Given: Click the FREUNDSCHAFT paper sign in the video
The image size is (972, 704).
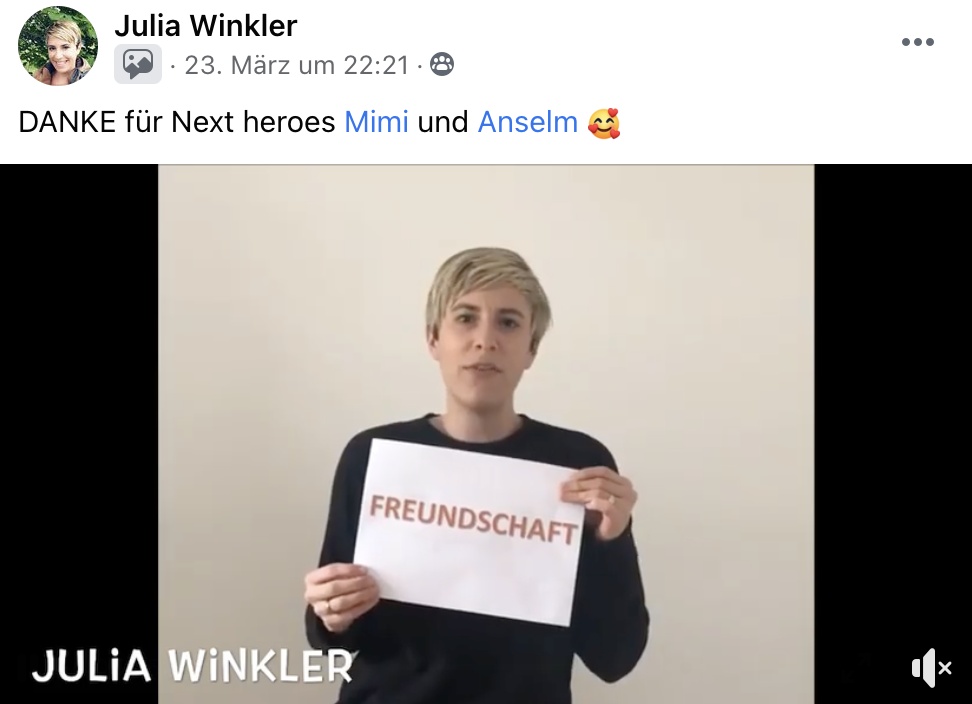Looking at the screenshot, I should click(x=469, y=532).
